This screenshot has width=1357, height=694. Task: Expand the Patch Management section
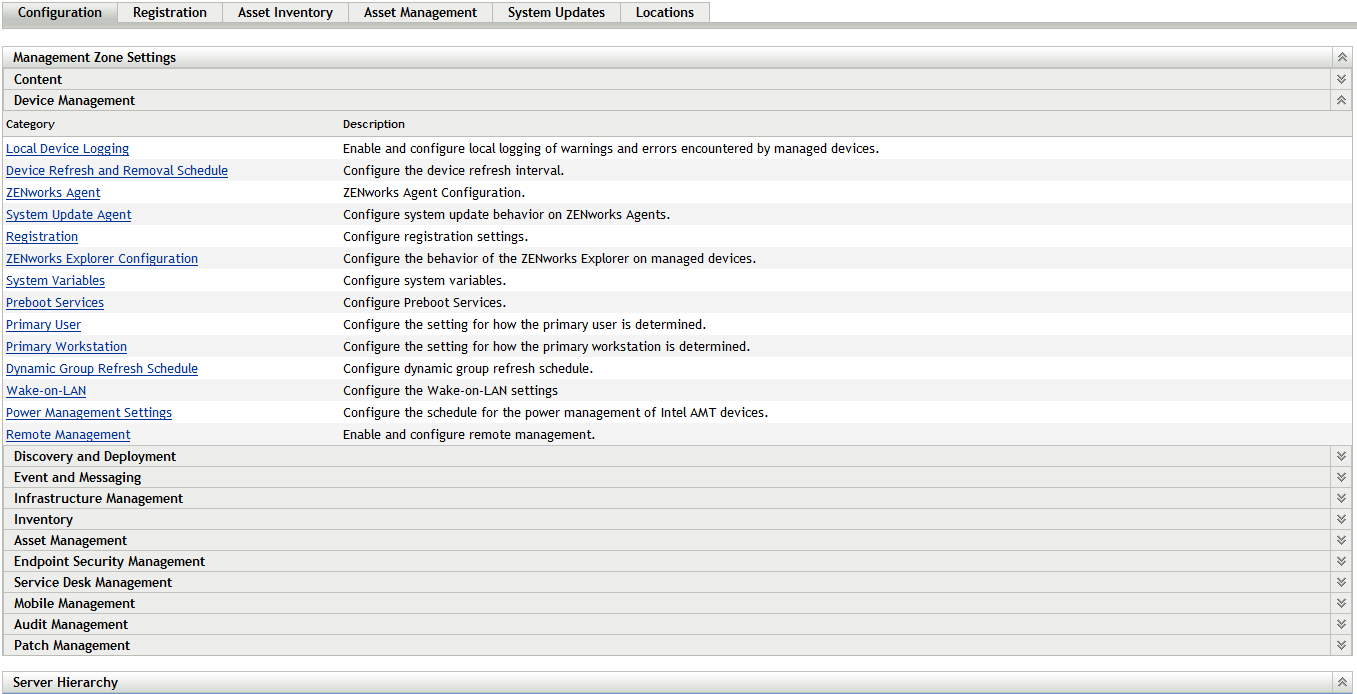(x=1341, y=645)
